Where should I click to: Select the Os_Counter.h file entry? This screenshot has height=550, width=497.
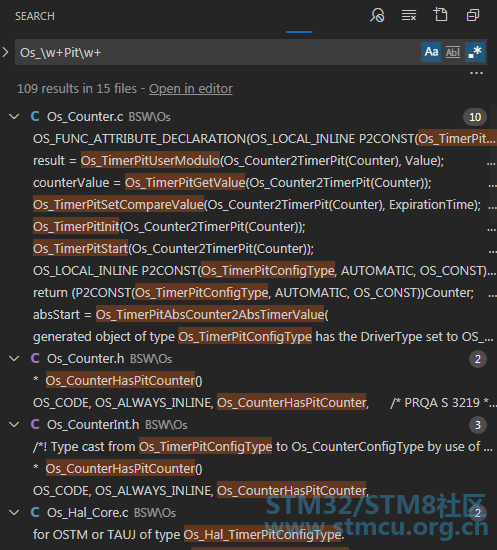click(85, 359)
